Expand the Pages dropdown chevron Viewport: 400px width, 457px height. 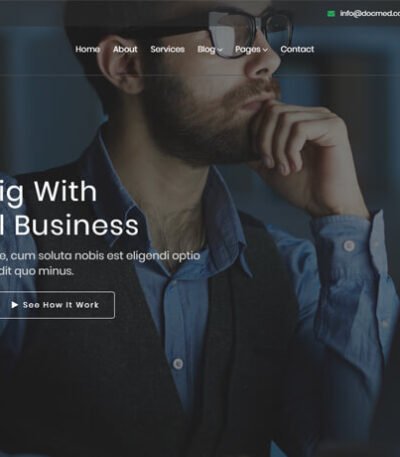pyautogui.click(x=265, y=50)
